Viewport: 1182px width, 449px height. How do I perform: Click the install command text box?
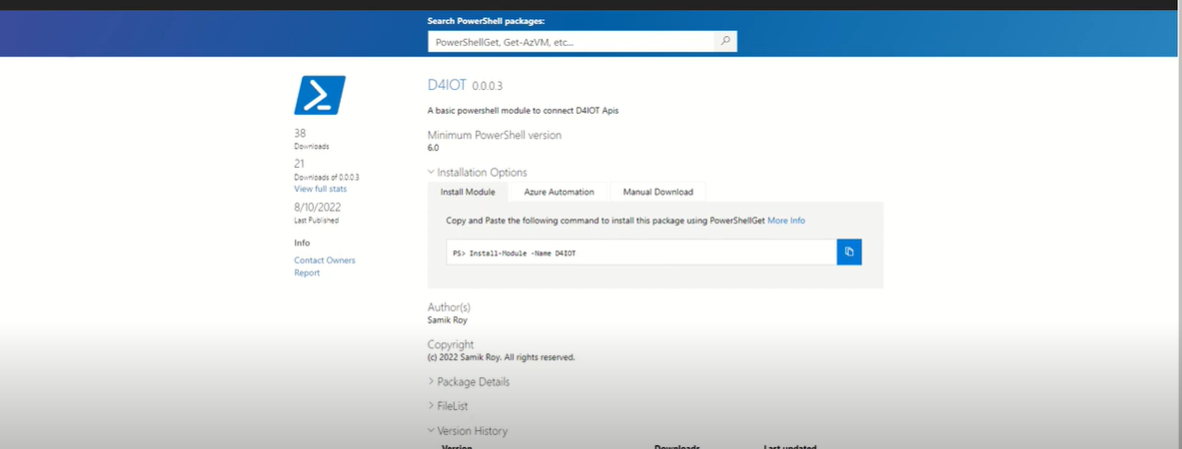[x=641, y=252]
